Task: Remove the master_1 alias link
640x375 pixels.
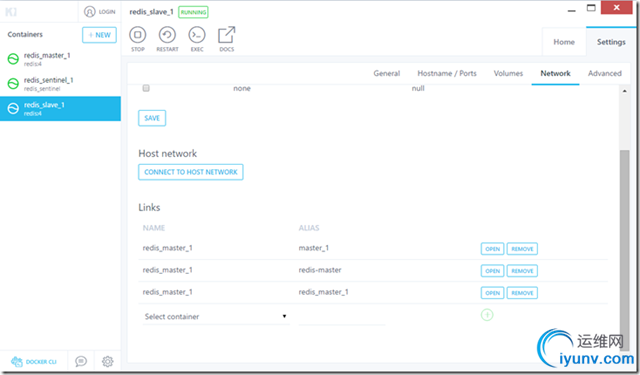Action: point(522,249)
